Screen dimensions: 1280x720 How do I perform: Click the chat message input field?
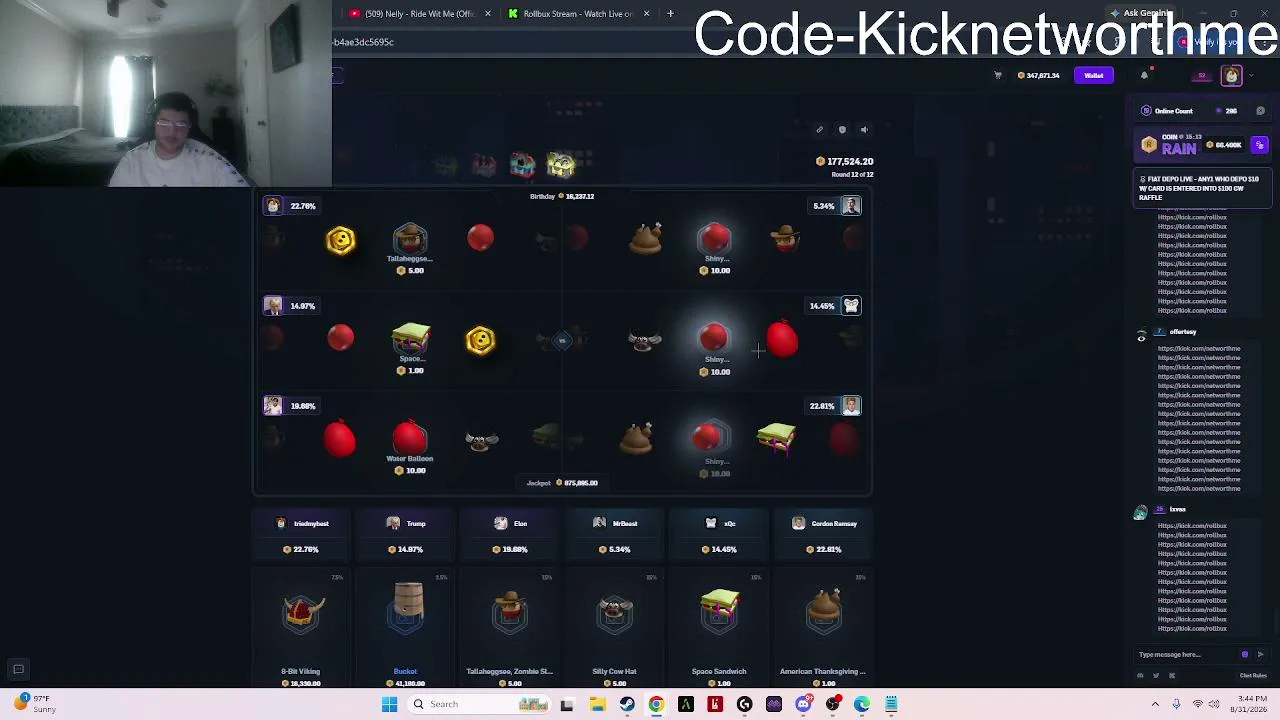[1186, 655]
